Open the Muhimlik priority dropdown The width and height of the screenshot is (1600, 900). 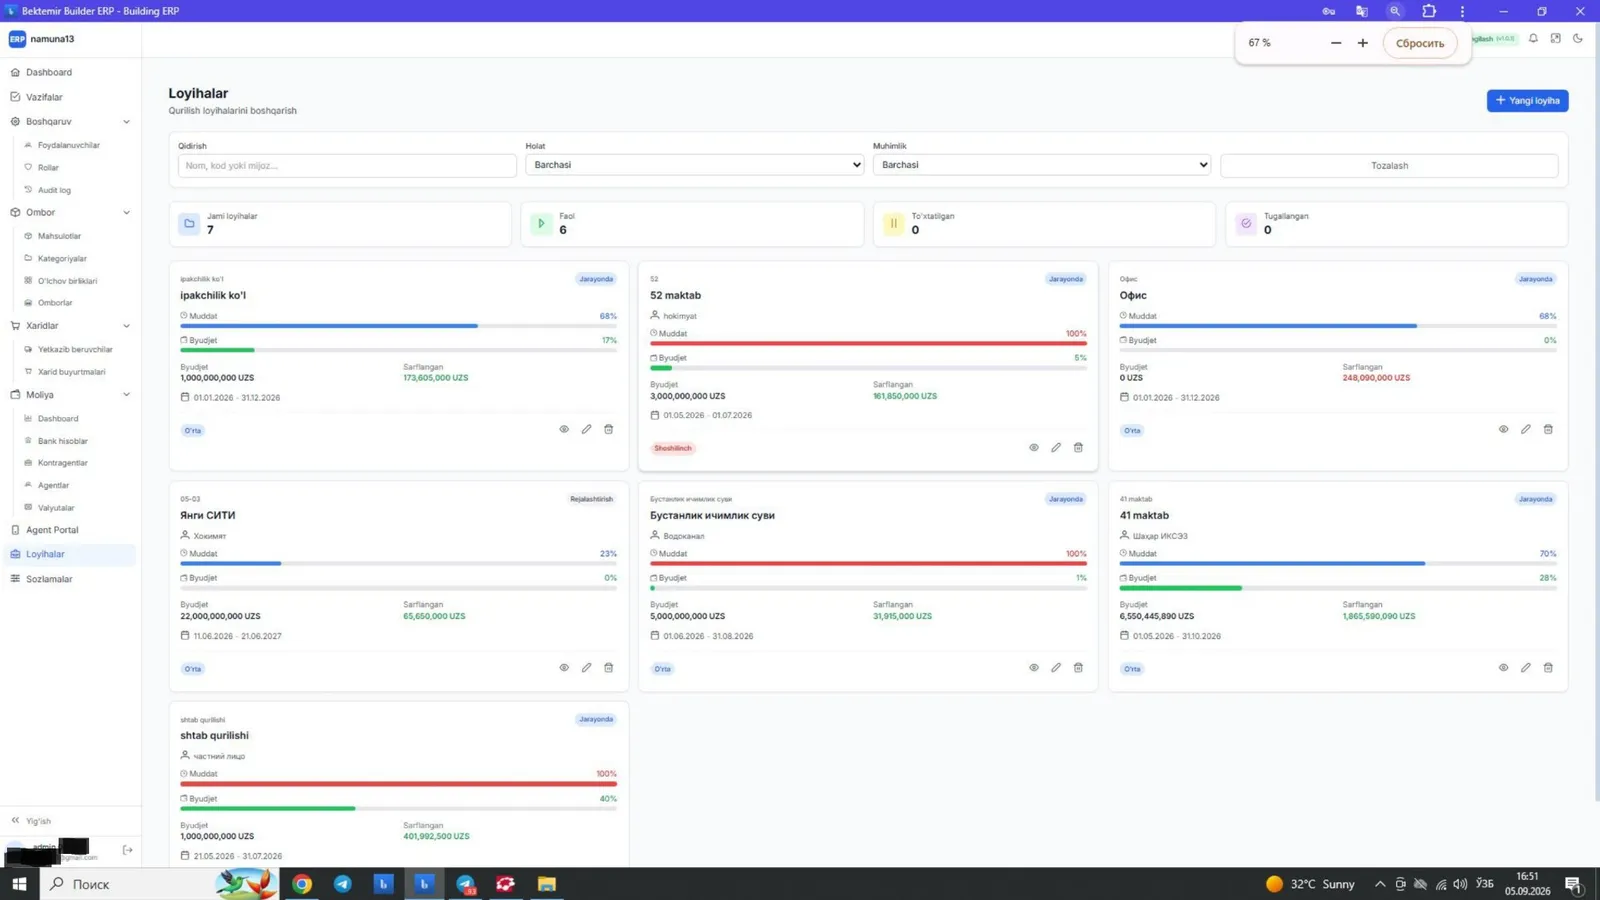[x=1041, y=165]
